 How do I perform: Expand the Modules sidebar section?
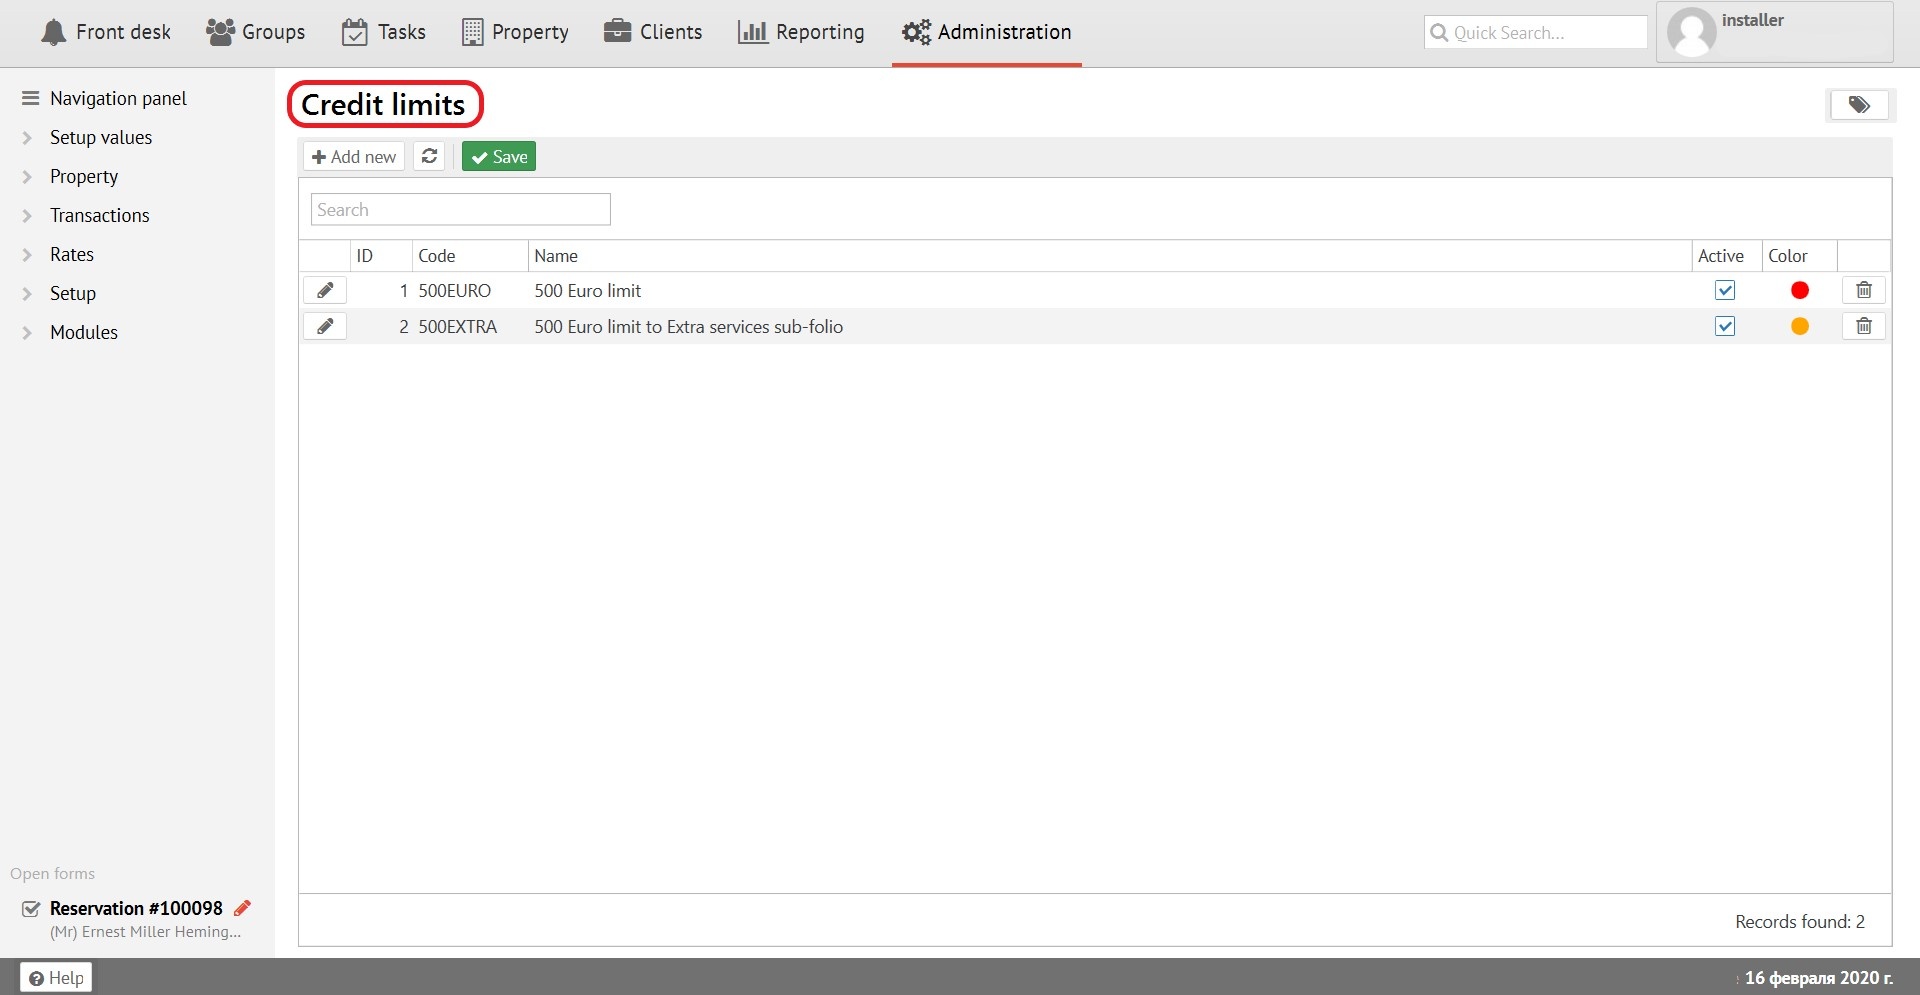click(x=27, y=333)
